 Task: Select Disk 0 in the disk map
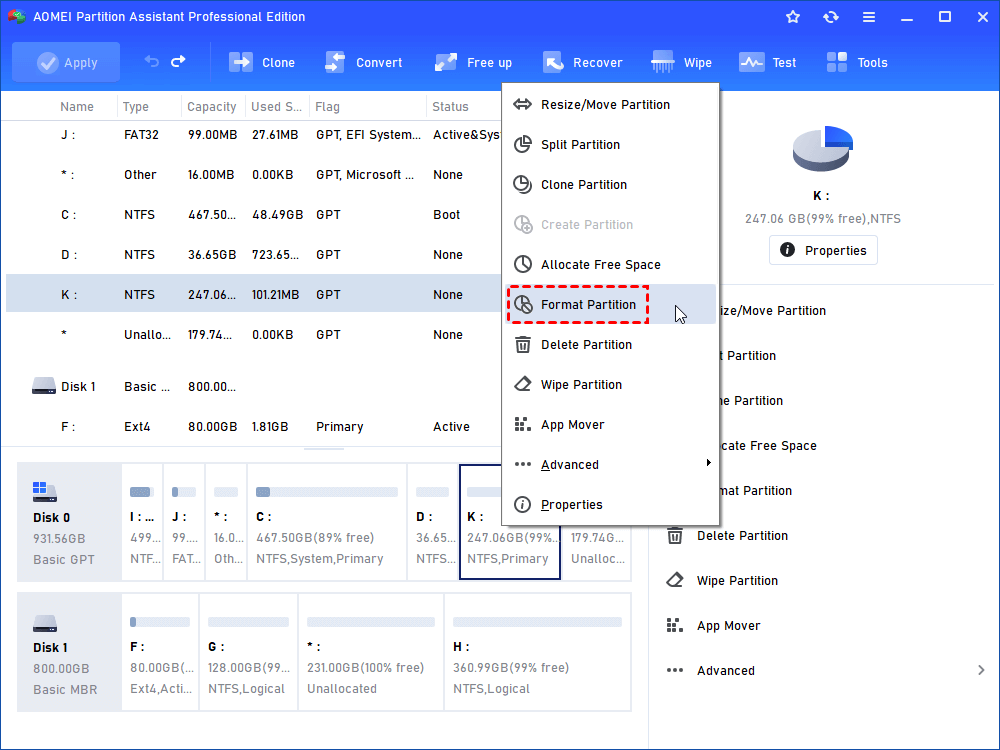pos(69,522)
